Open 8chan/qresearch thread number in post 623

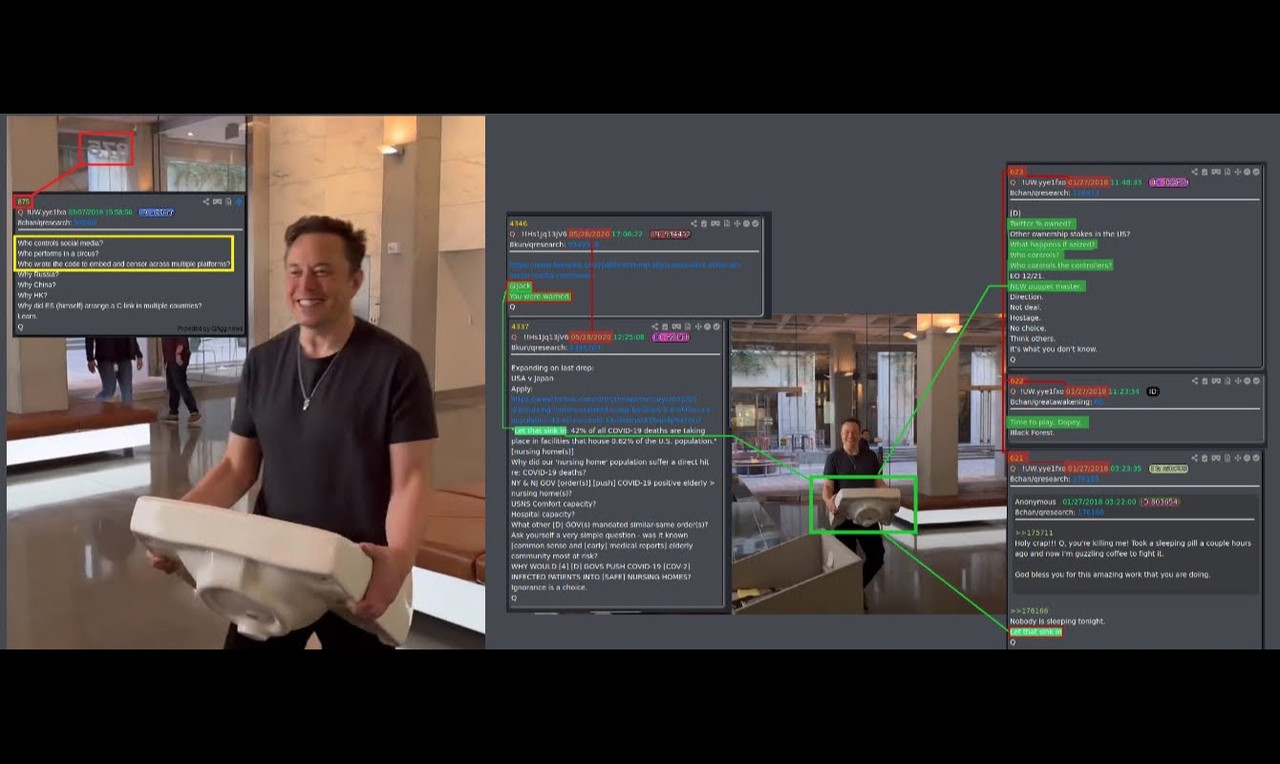(x=1086, y=193)
